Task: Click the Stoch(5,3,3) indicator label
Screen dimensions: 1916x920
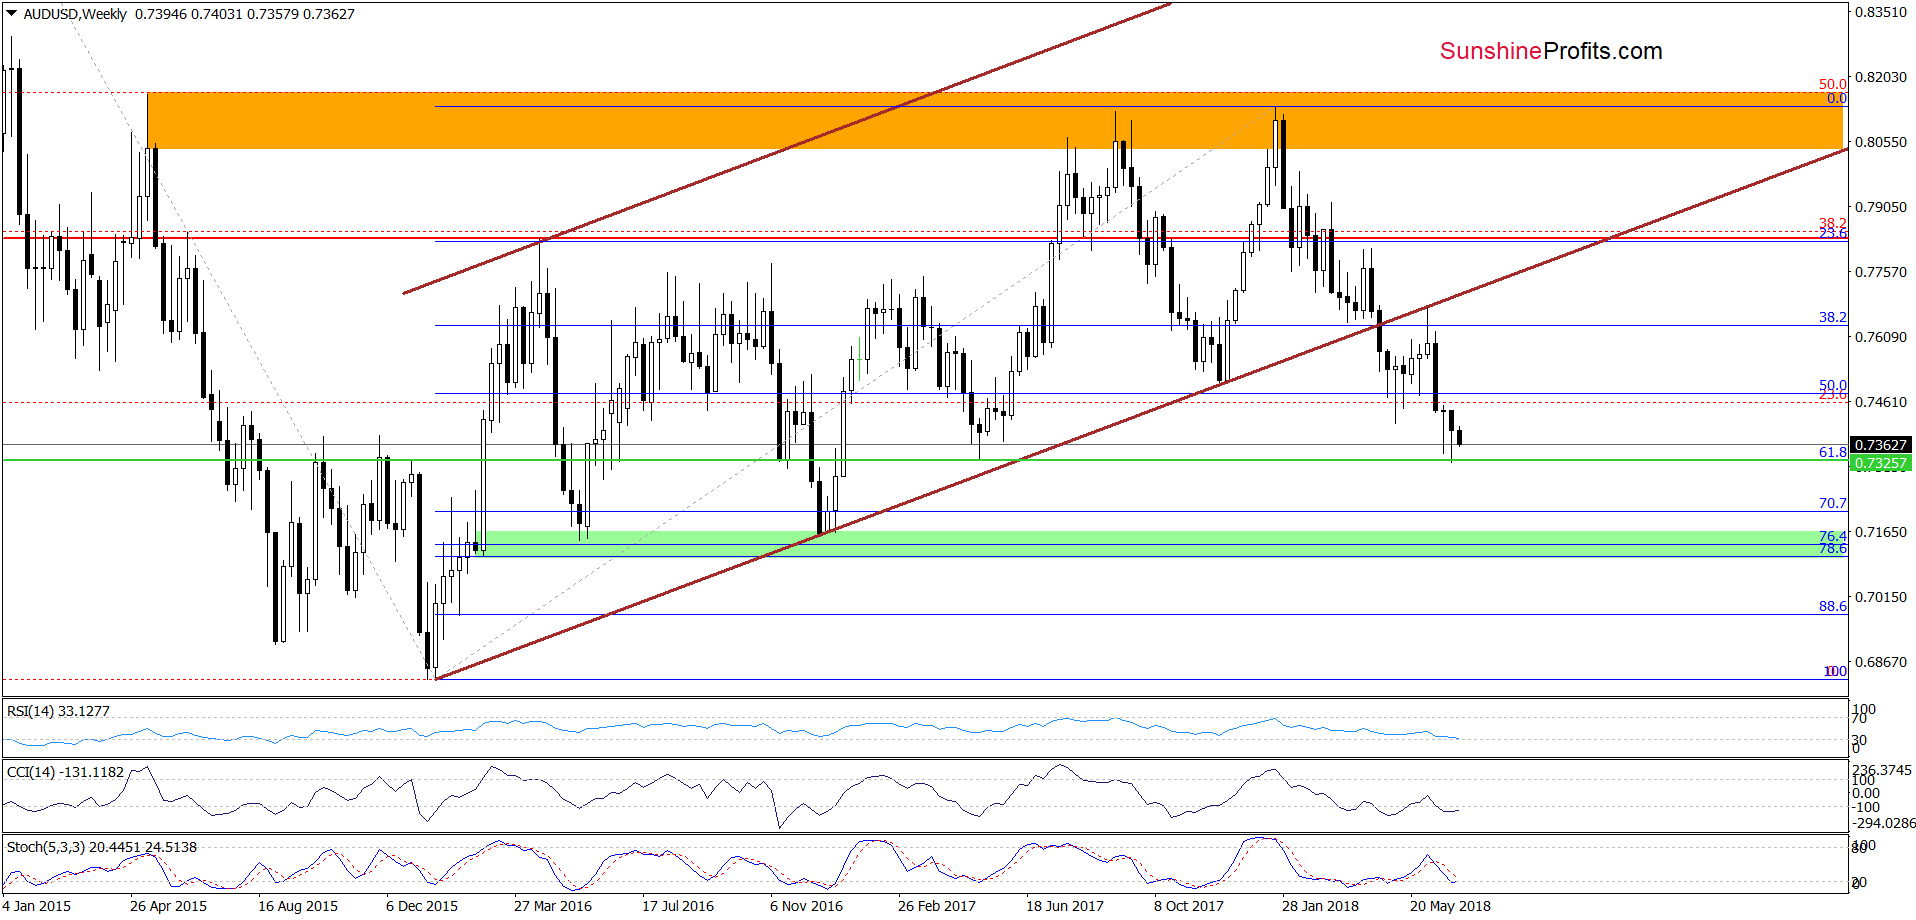Action: 102,847
